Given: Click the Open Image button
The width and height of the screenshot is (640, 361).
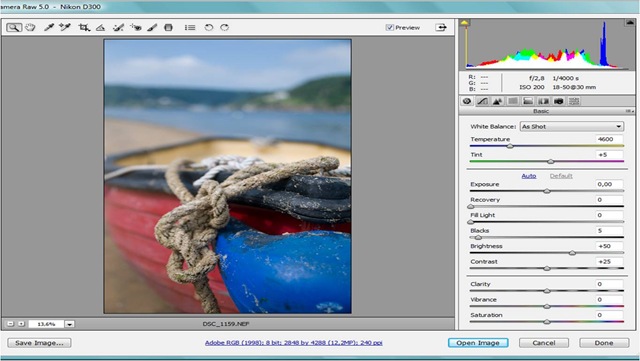Looking at the screenshot, I should pyautogui.click(x=478, y=343).
